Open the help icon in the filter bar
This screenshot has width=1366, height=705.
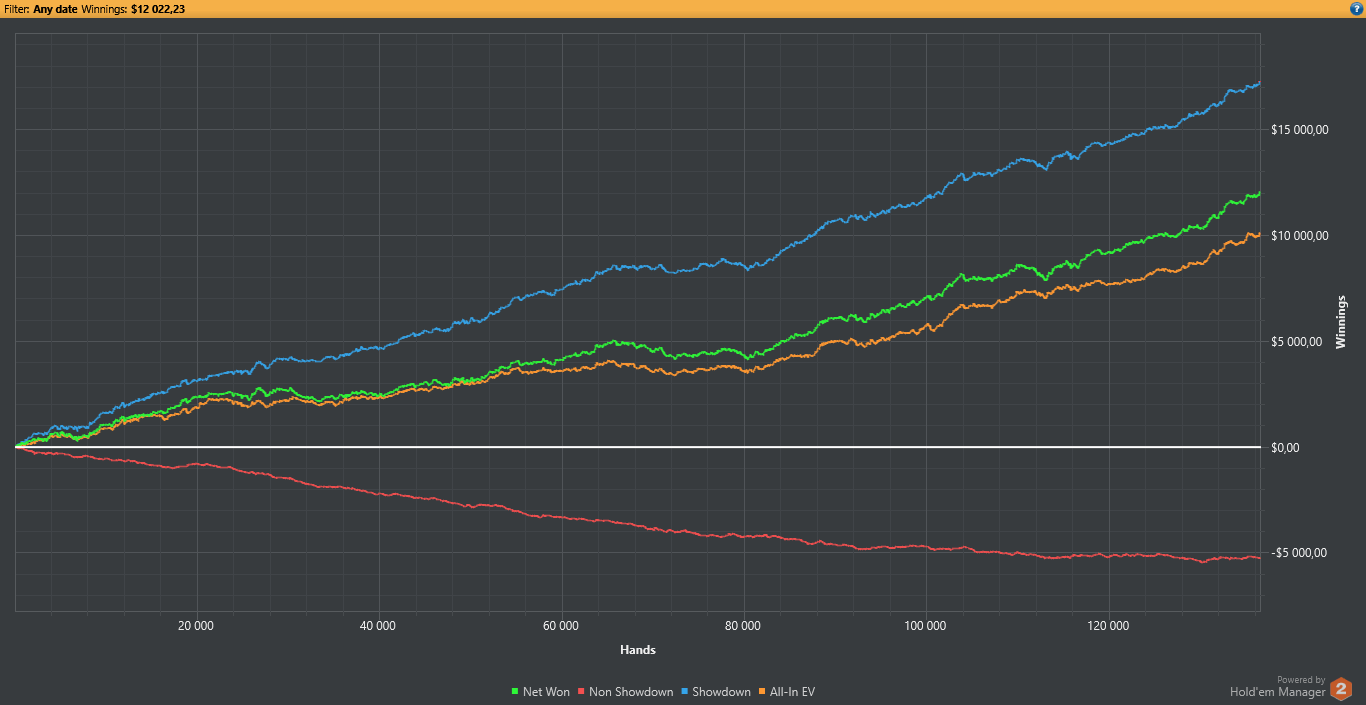coord(1356,9)
